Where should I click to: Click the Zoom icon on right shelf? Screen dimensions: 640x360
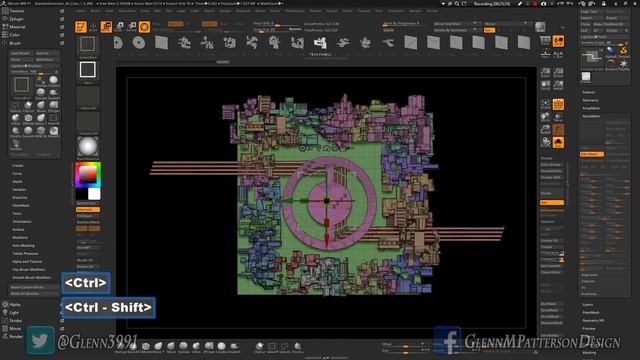[x=545, y=73]
